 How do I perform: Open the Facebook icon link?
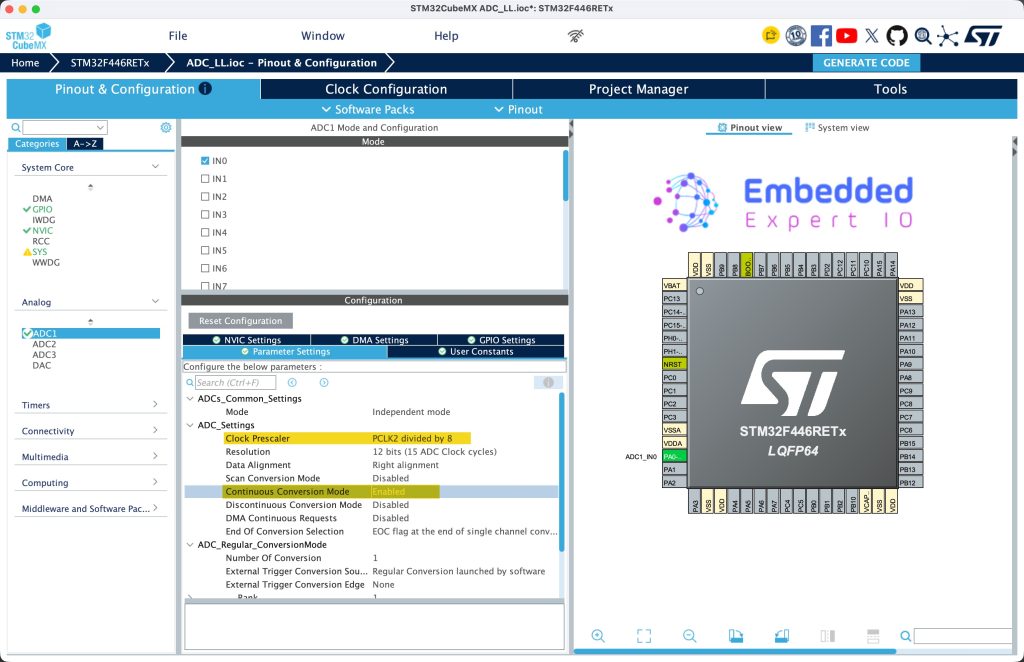(821, 36)
